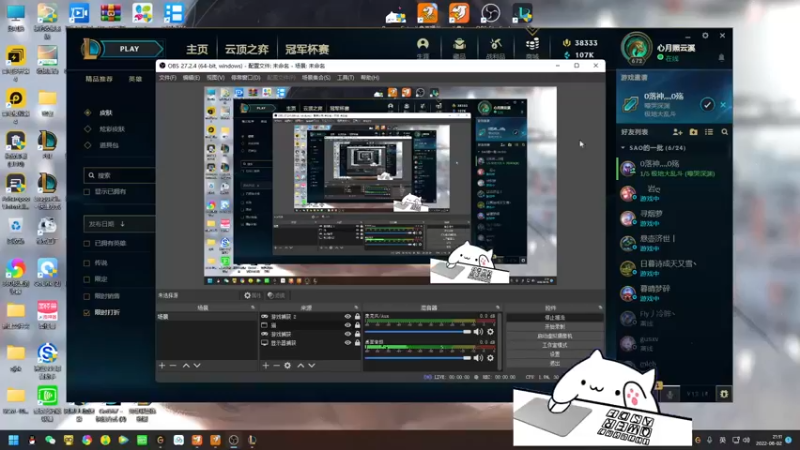The height and width of the screenshot is (450, 800).
Task: Open League client collection icon
Action: [459, 46]
